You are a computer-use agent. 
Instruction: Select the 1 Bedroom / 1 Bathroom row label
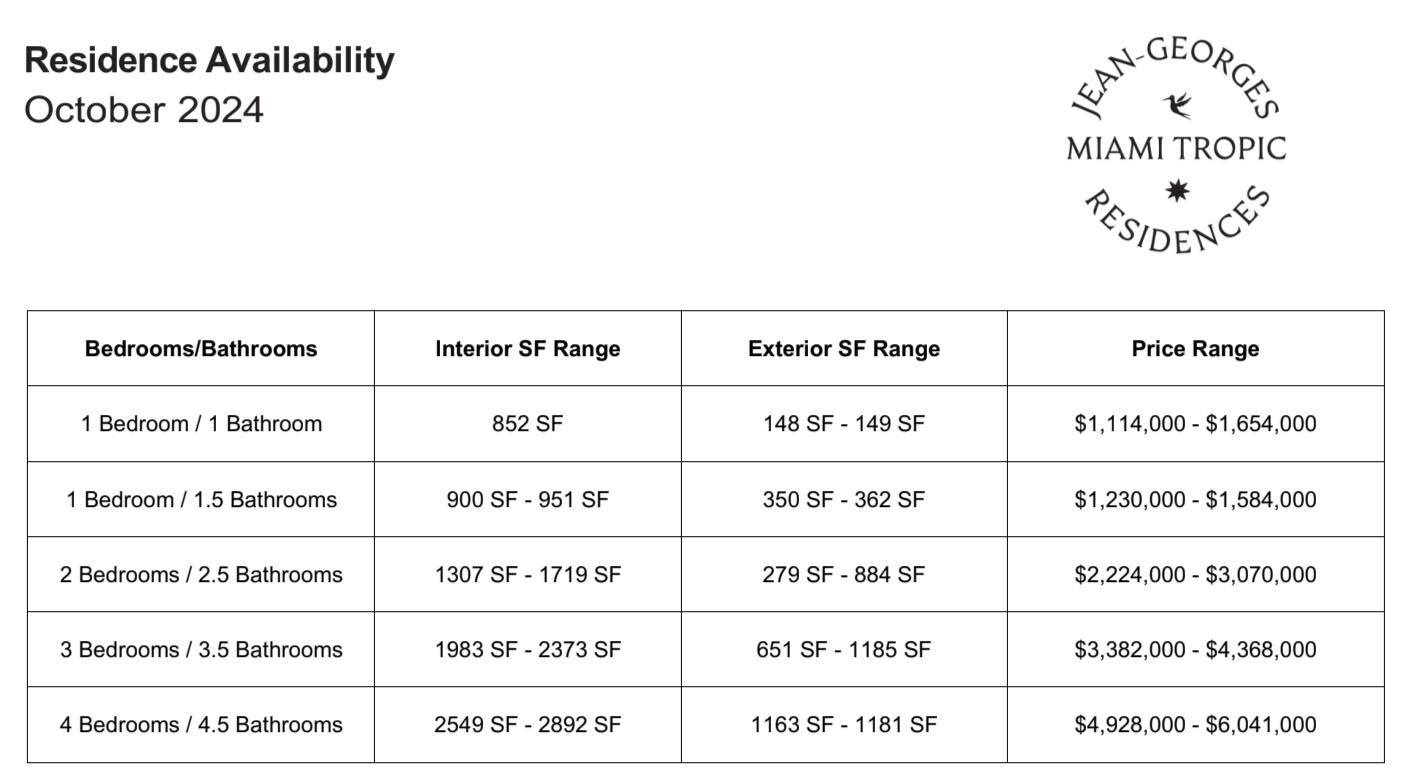pyautogui.click(x=201, y=424)
